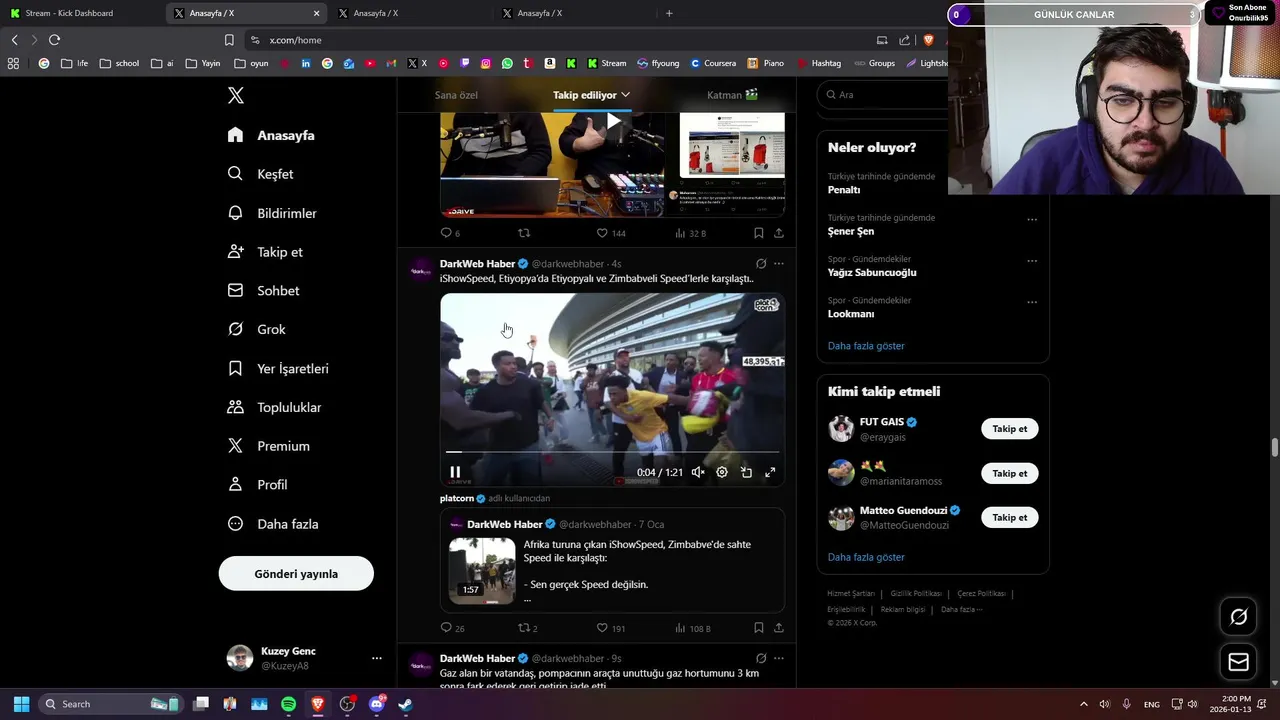Bookmark the iShowSpeed post with 191 likes

[758, 628]
